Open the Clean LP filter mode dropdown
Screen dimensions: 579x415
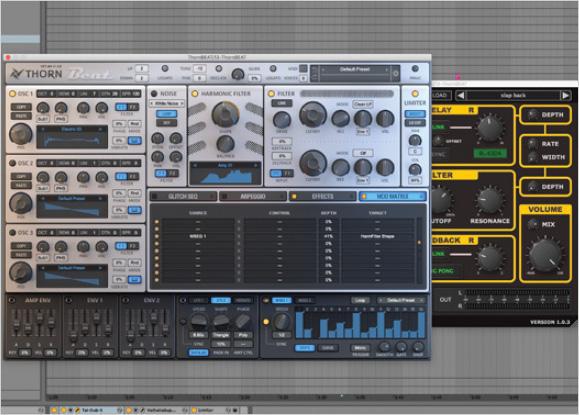coord(363,104)
